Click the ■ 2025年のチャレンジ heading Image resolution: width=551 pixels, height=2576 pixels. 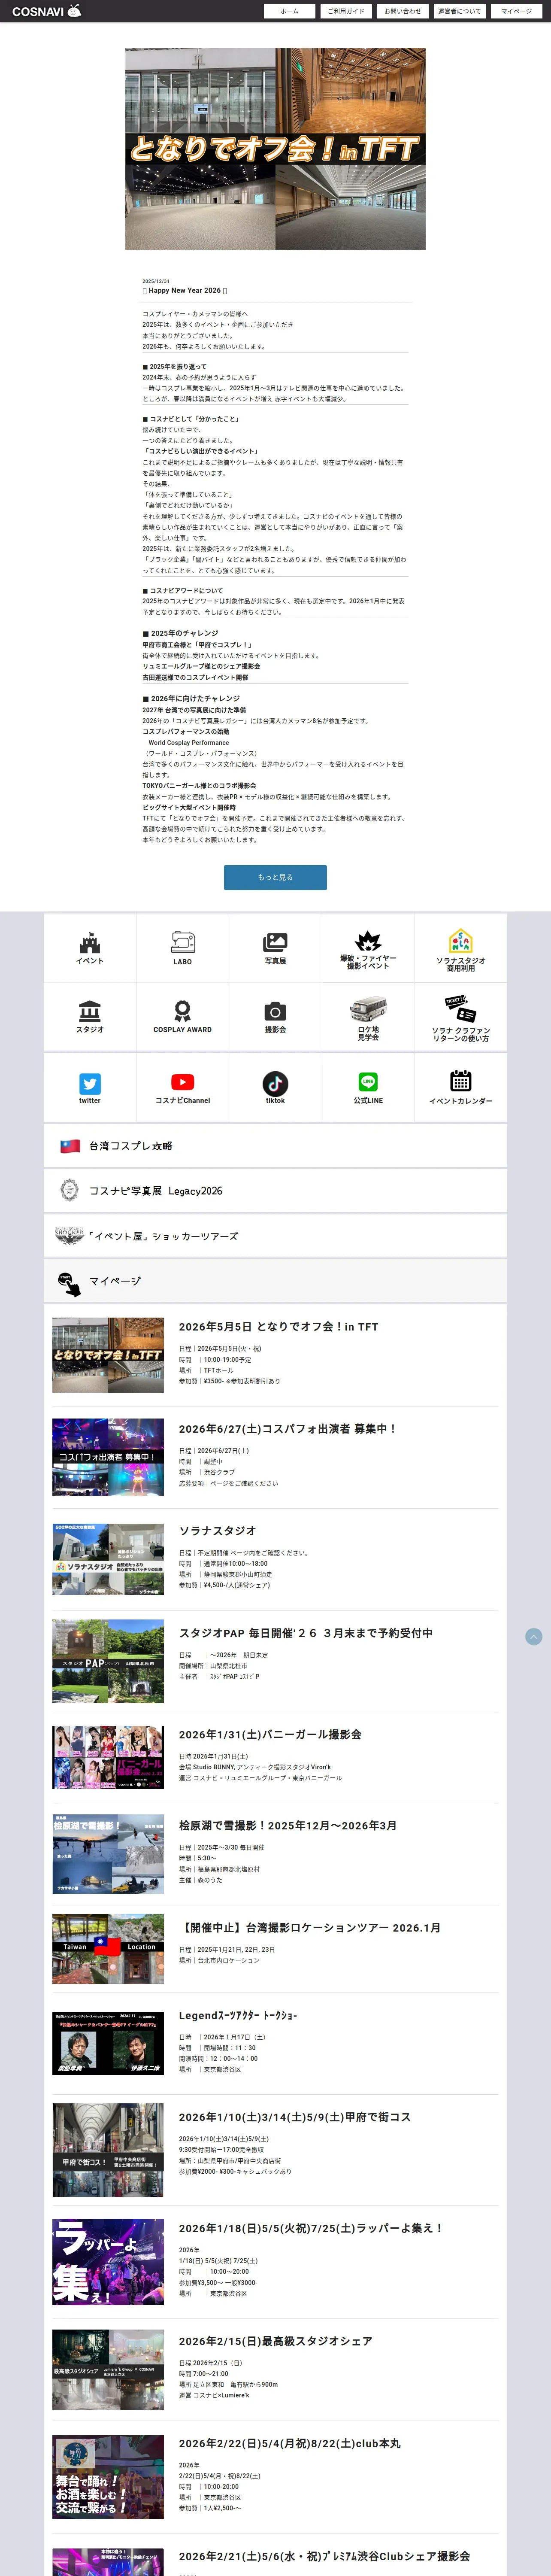coord(180,633)
